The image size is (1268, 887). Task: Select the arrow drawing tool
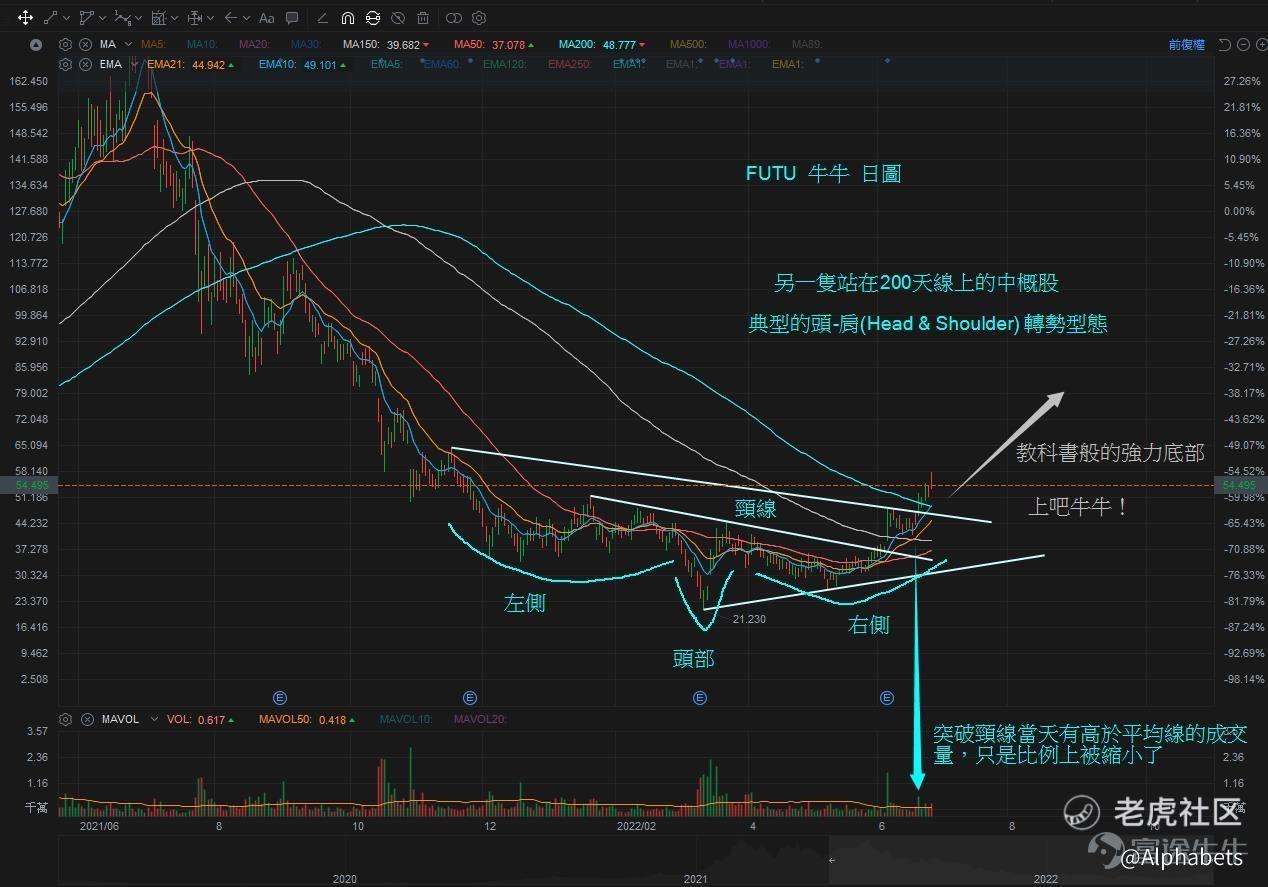click(231, 18)
